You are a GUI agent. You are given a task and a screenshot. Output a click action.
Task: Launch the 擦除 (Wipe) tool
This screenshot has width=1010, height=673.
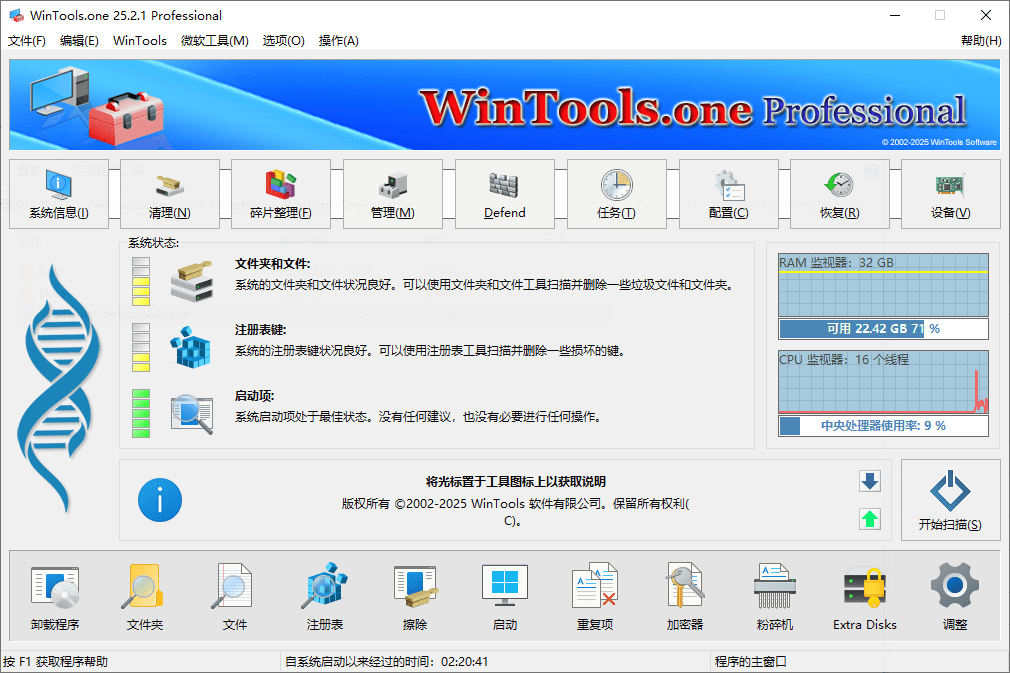click(x=414, y=596)
